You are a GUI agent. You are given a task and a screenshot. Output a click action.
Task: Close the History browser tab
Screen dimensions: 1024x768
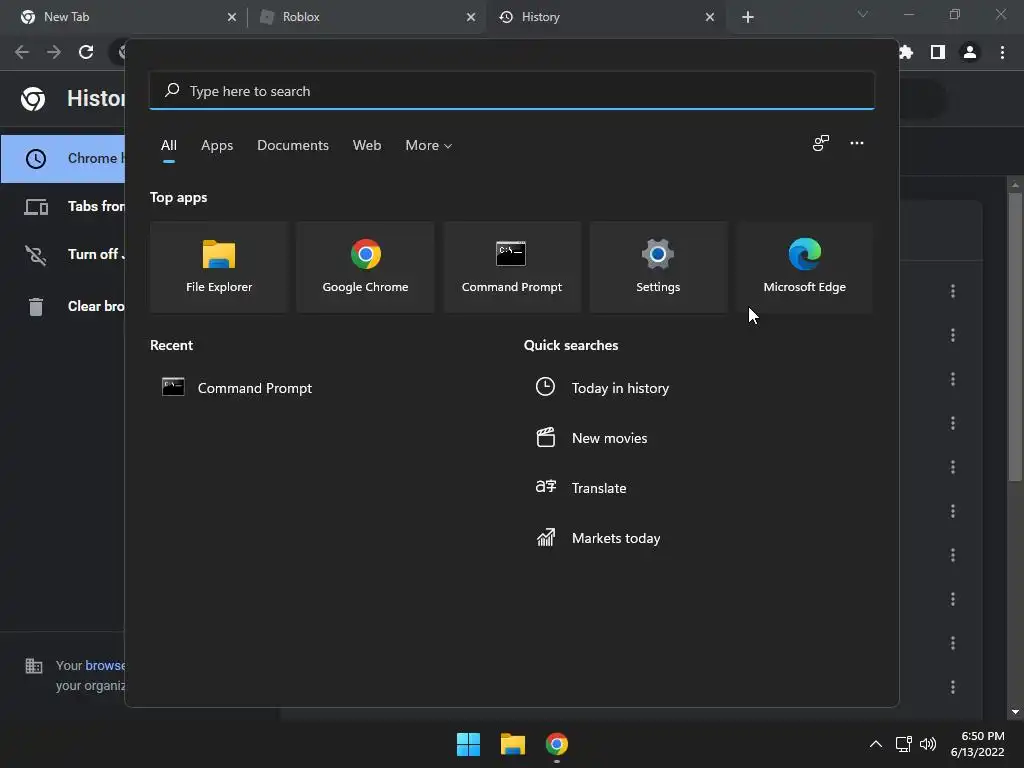(x=710, y=17)
